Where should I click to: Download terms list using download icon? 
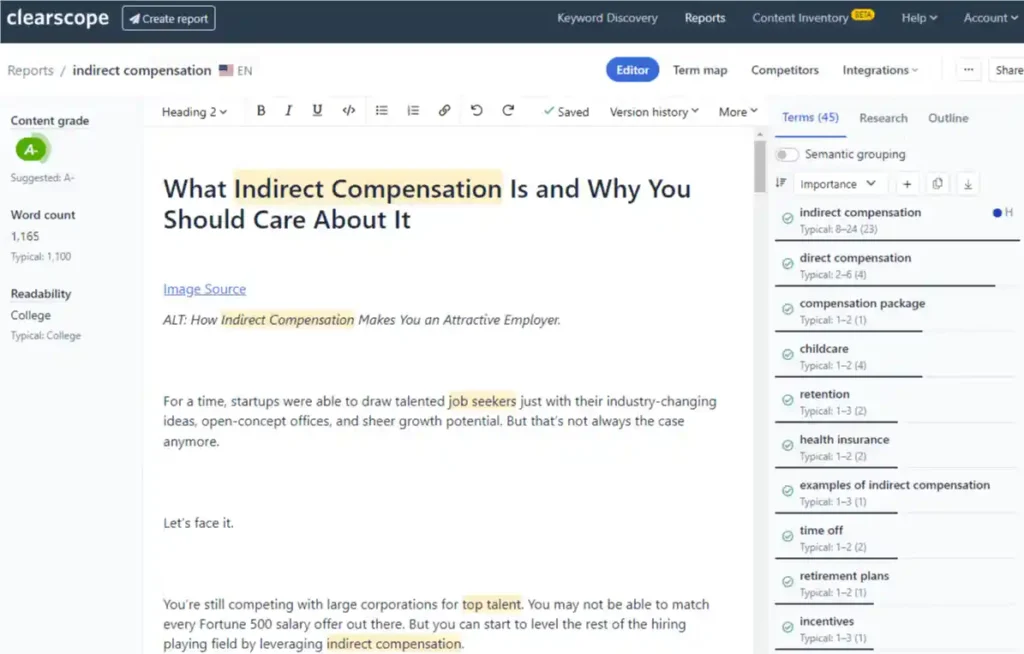coord(968,185)
